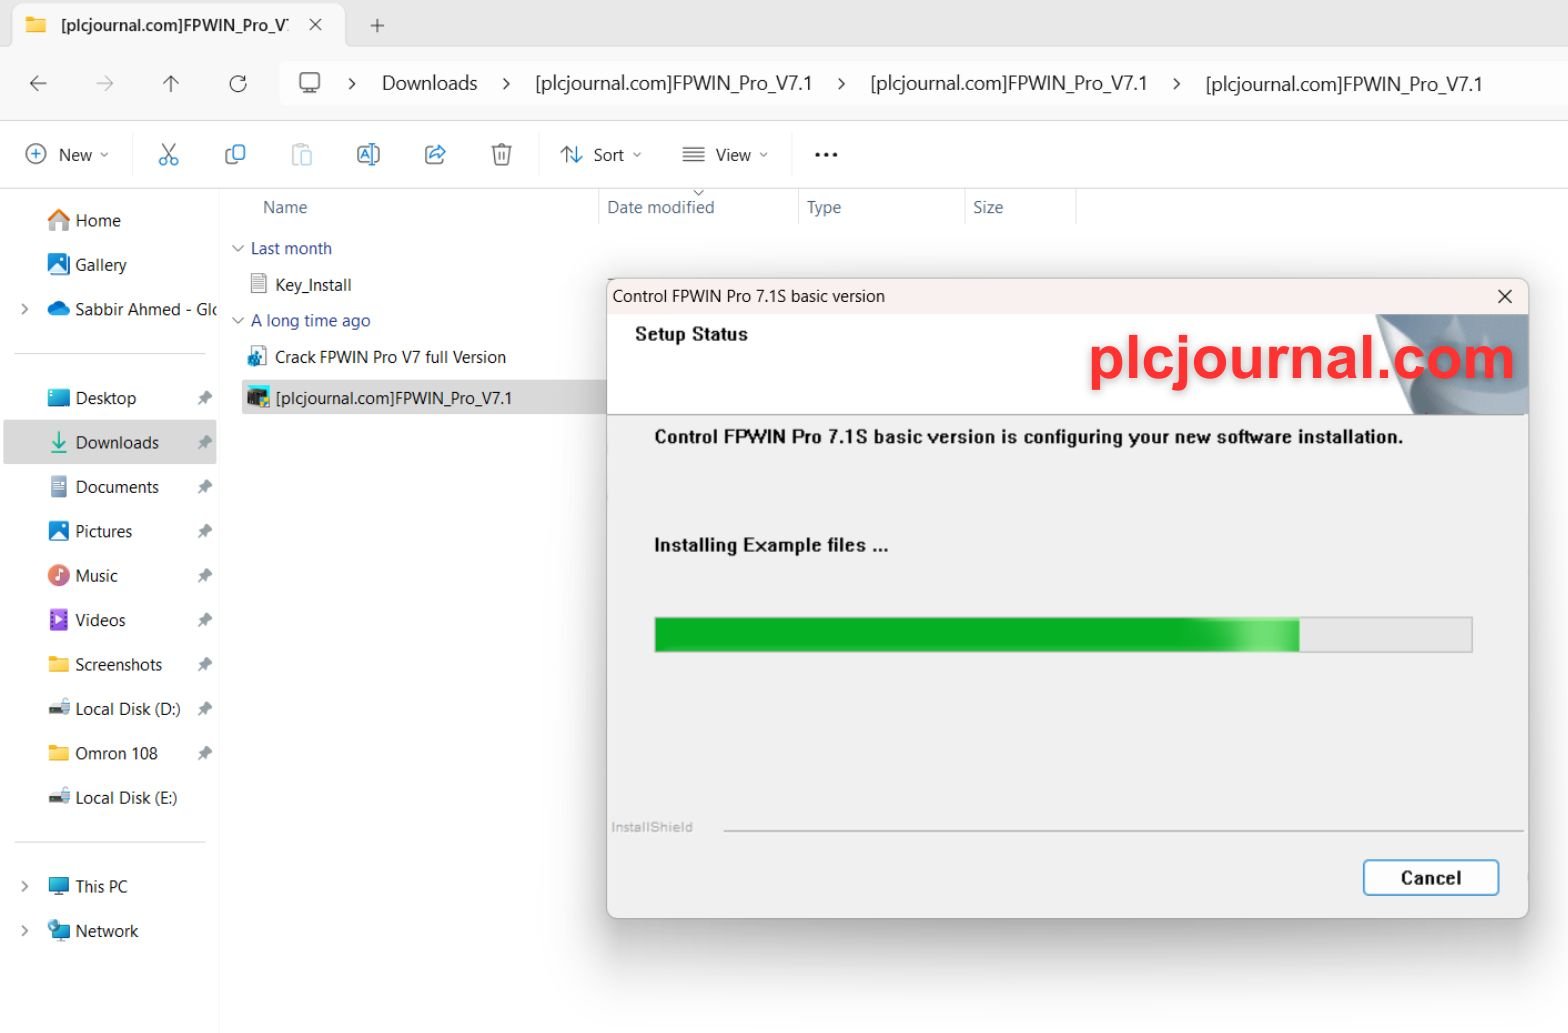This screenshot has width=1568, height=1033.
Task: Select the Key_Install text file
Action: pos(313,285)
